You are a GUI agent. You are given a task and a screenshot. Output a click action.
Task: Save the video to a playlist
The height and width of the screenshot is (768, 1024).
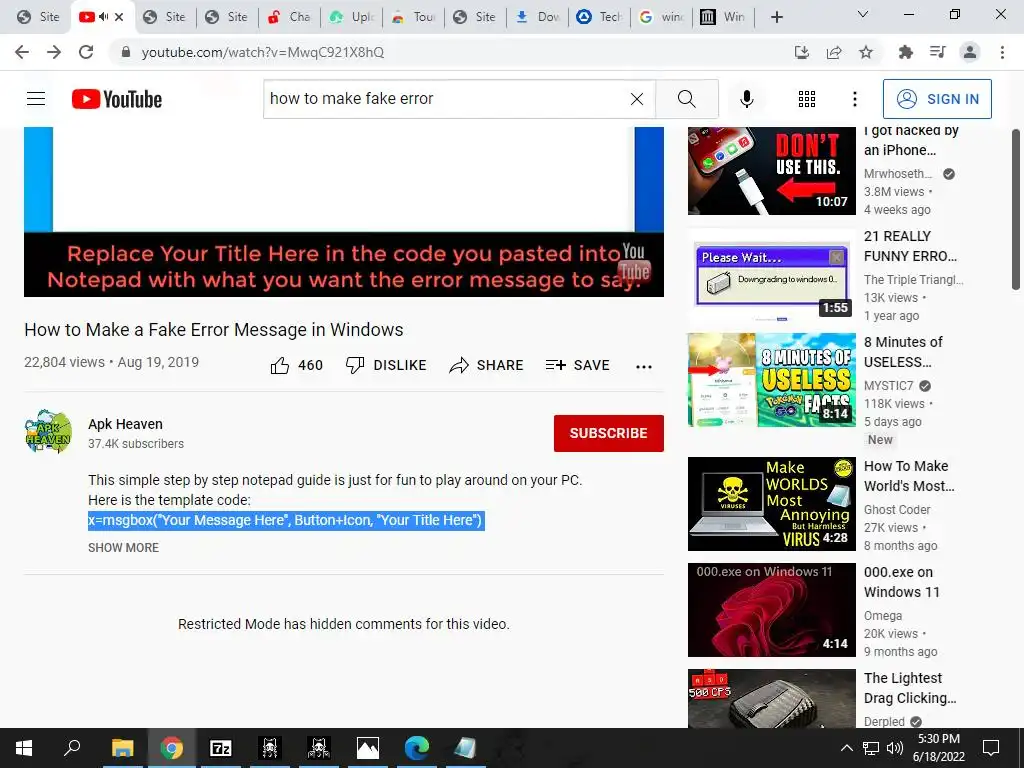click(x=577, y=365)
